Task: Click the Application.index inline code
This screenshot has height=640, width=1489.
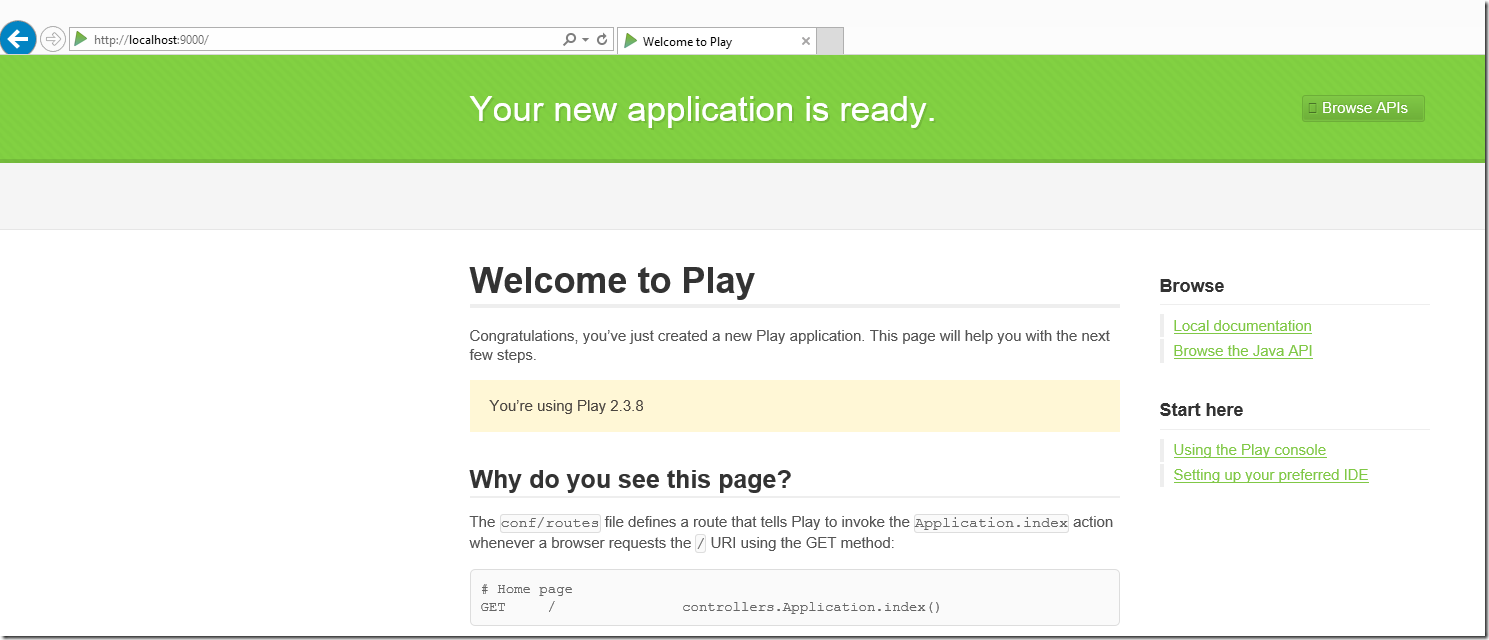Action: (991, 522)
